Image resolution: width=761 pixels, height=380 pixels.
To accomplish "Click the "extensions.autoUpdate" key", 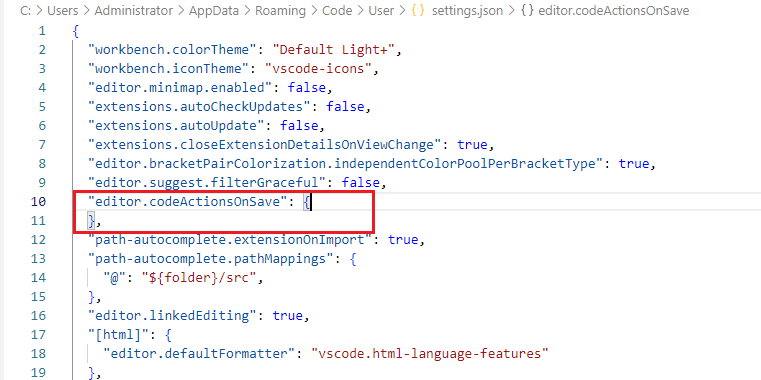I will pos(175,126).
